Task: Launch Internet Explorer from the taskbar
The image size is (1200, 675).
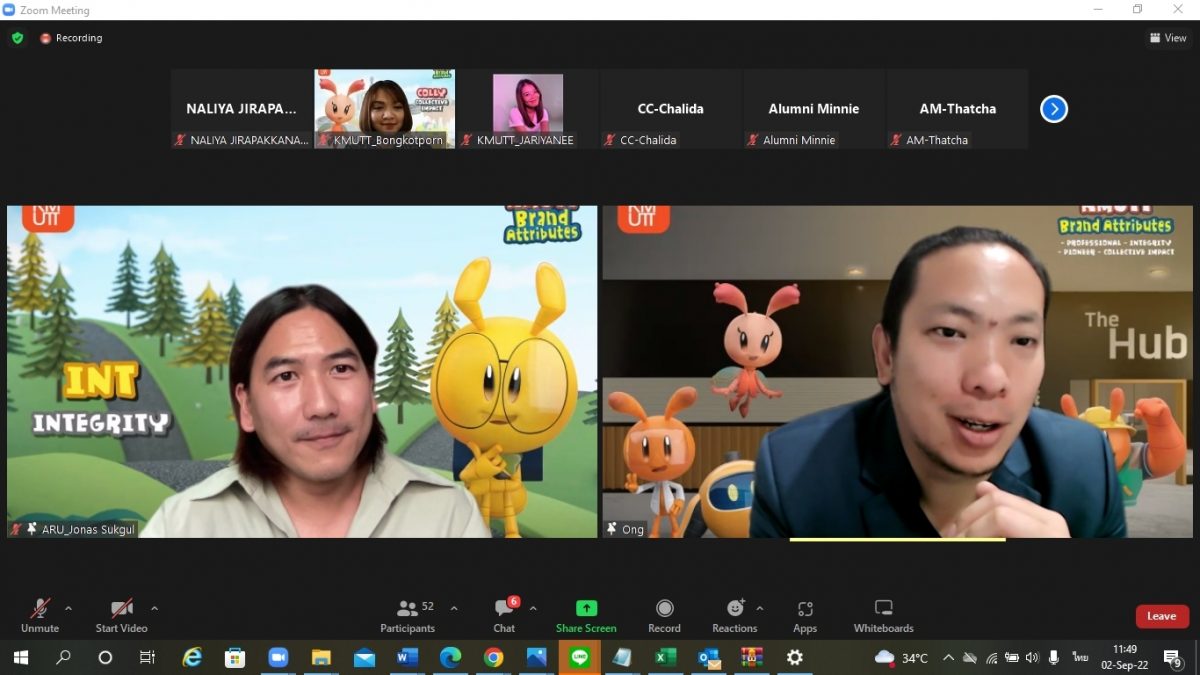Action: tap(192, 657)
